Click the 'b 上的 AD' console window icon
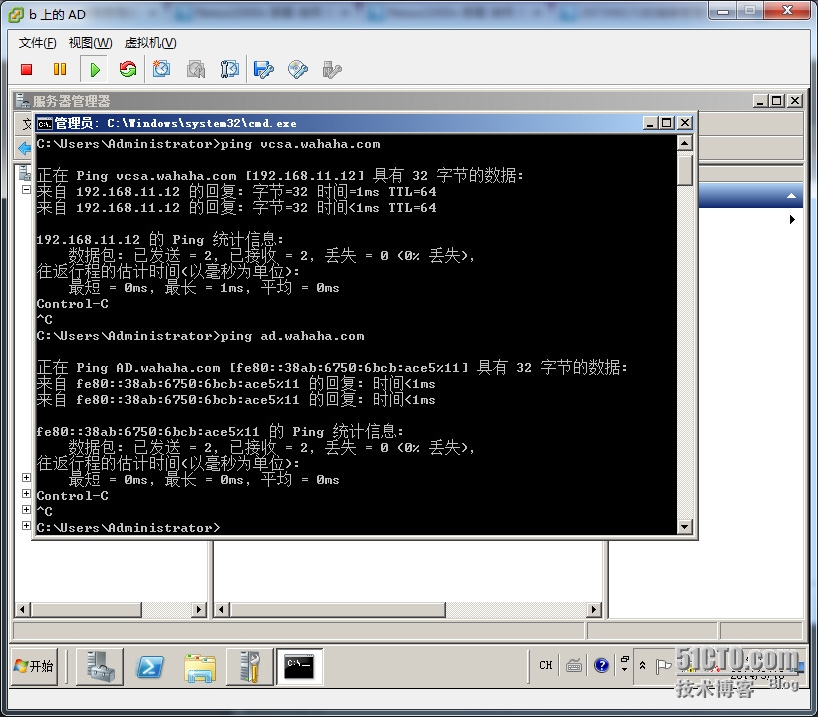This screenshot has height=717, width=818. [x=16, y=15]
